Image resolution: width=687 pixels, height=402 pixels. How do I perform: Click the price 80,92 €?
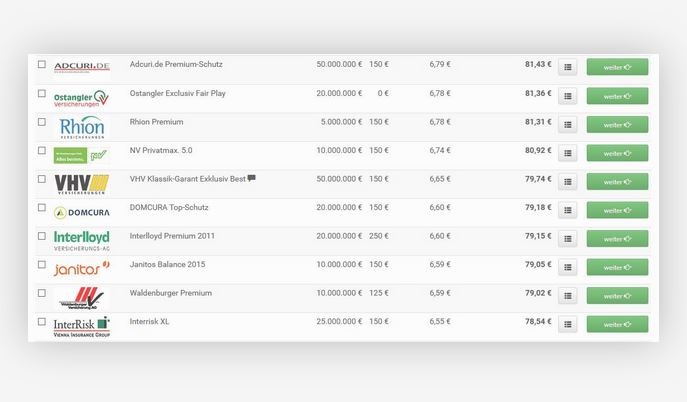coord(538,150)
